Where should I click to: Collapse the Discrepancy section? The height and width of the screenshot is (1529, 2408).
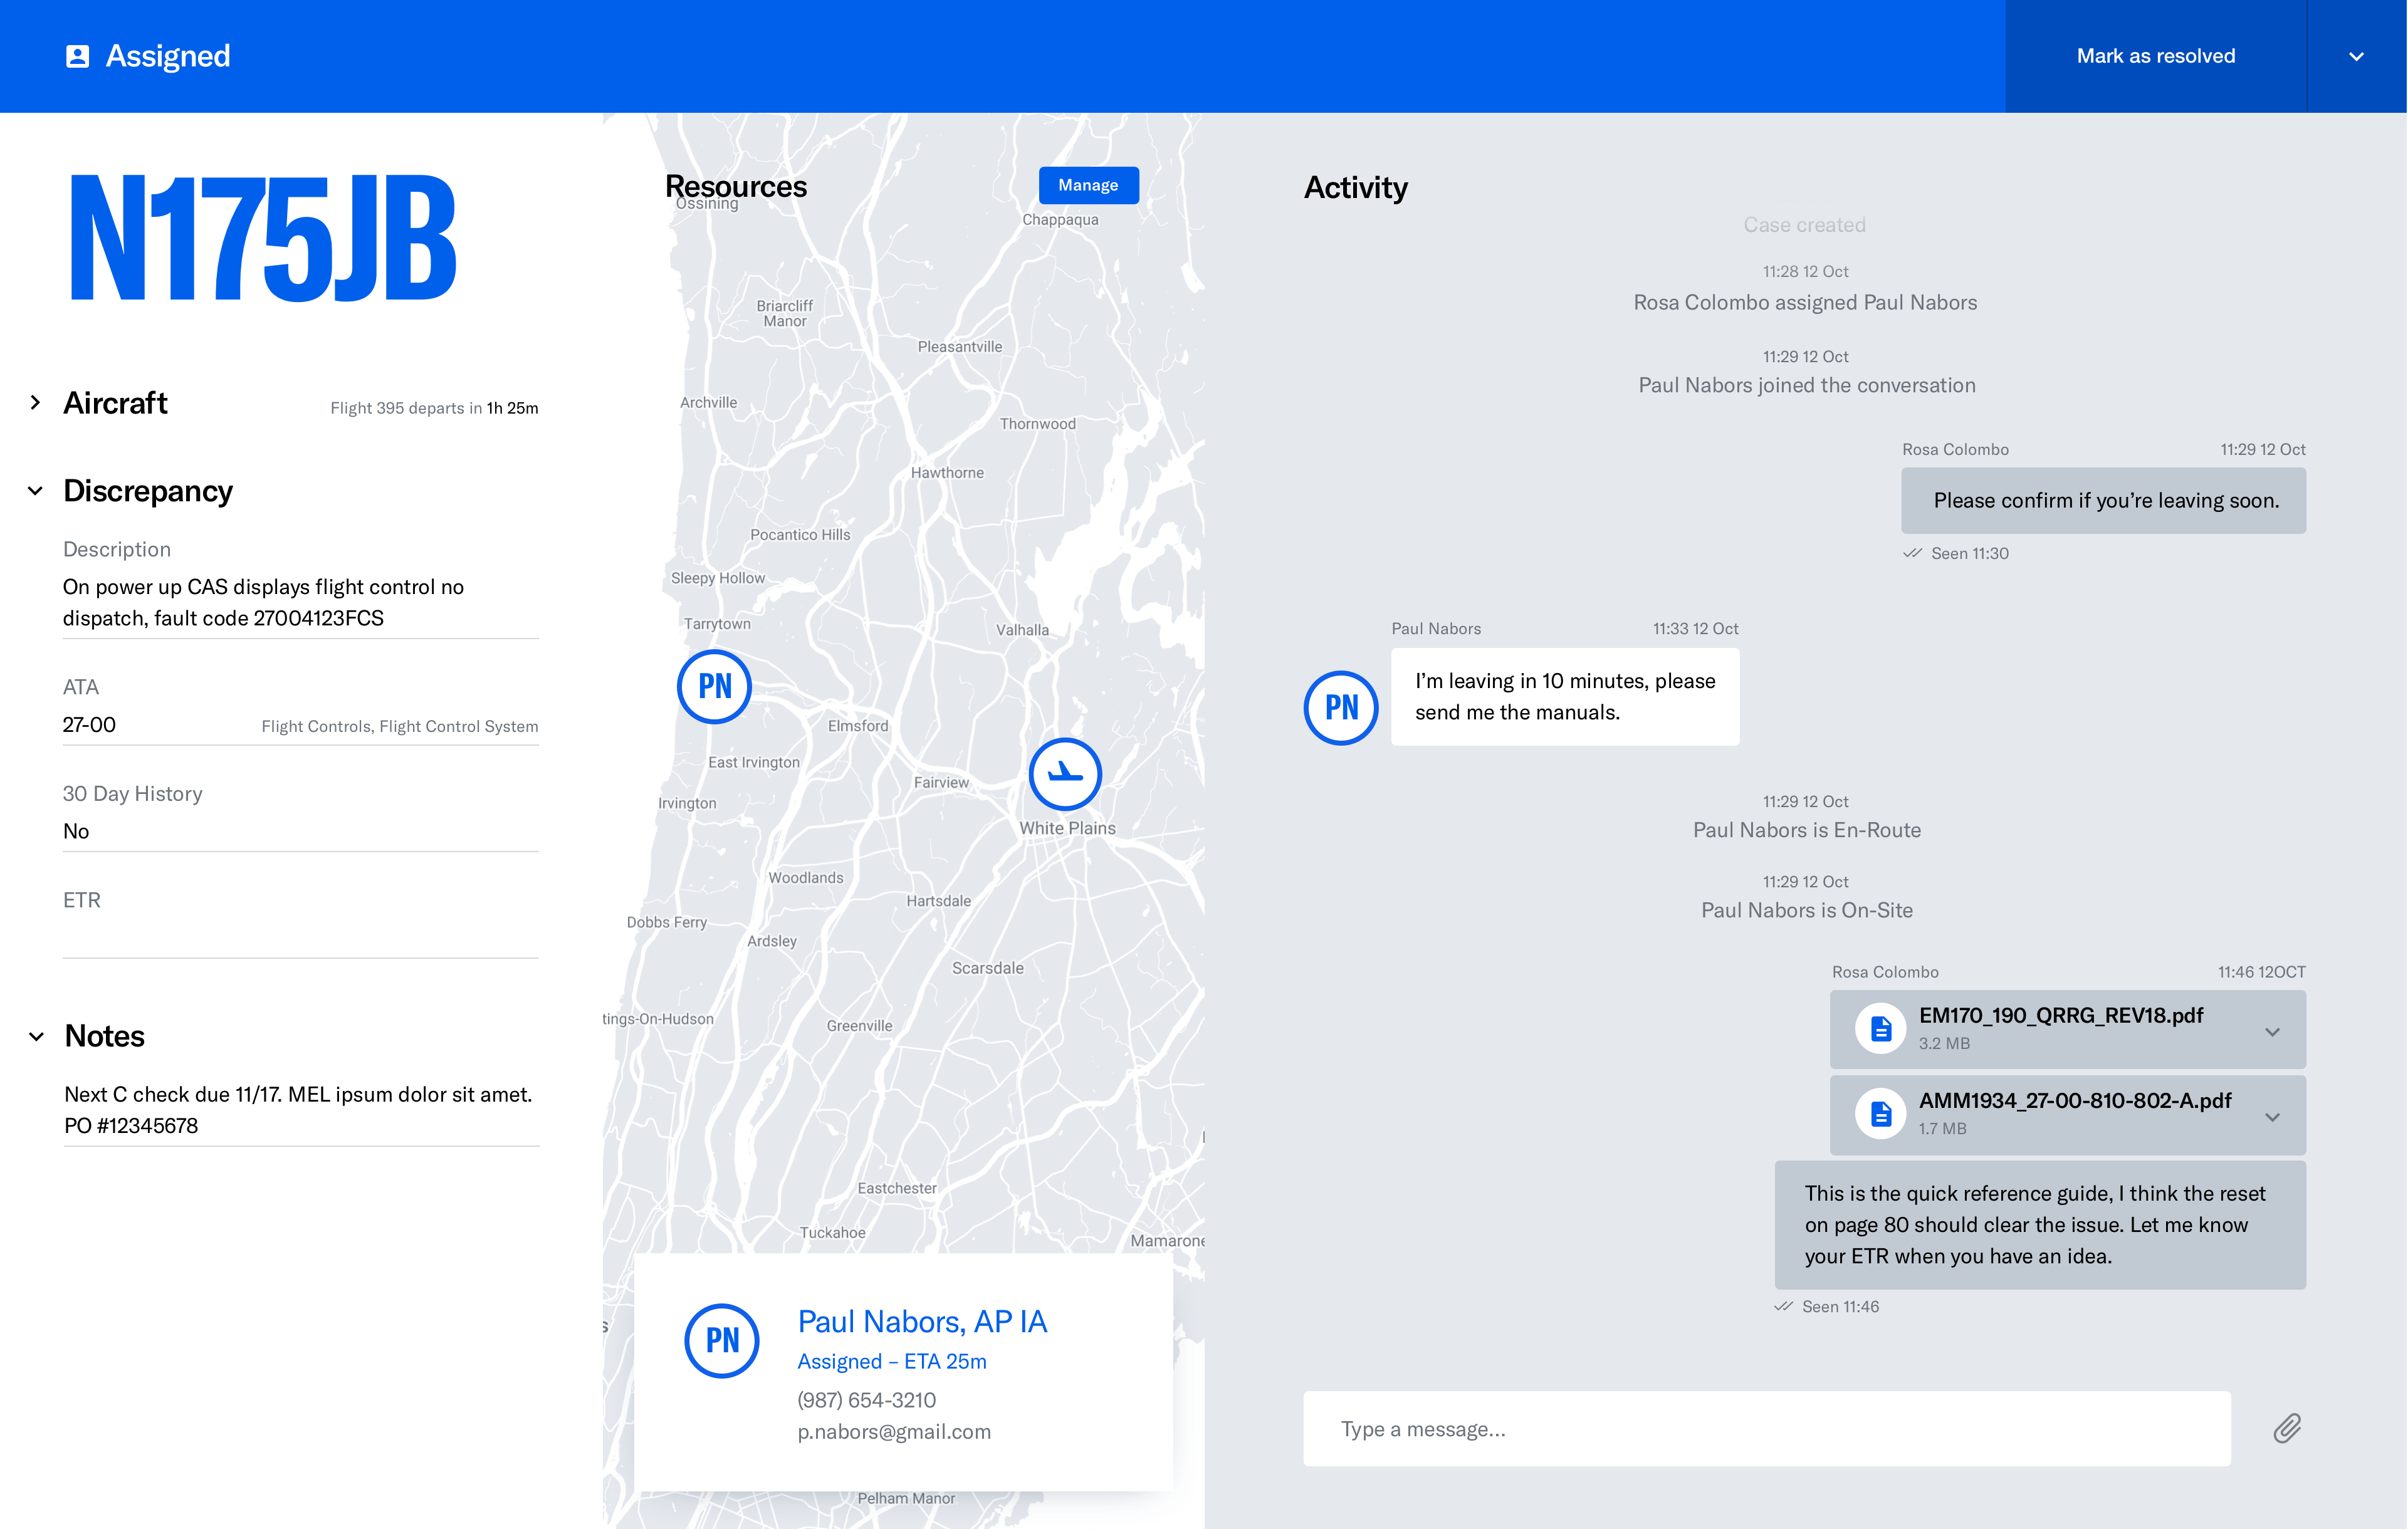(x=36, y=491)
